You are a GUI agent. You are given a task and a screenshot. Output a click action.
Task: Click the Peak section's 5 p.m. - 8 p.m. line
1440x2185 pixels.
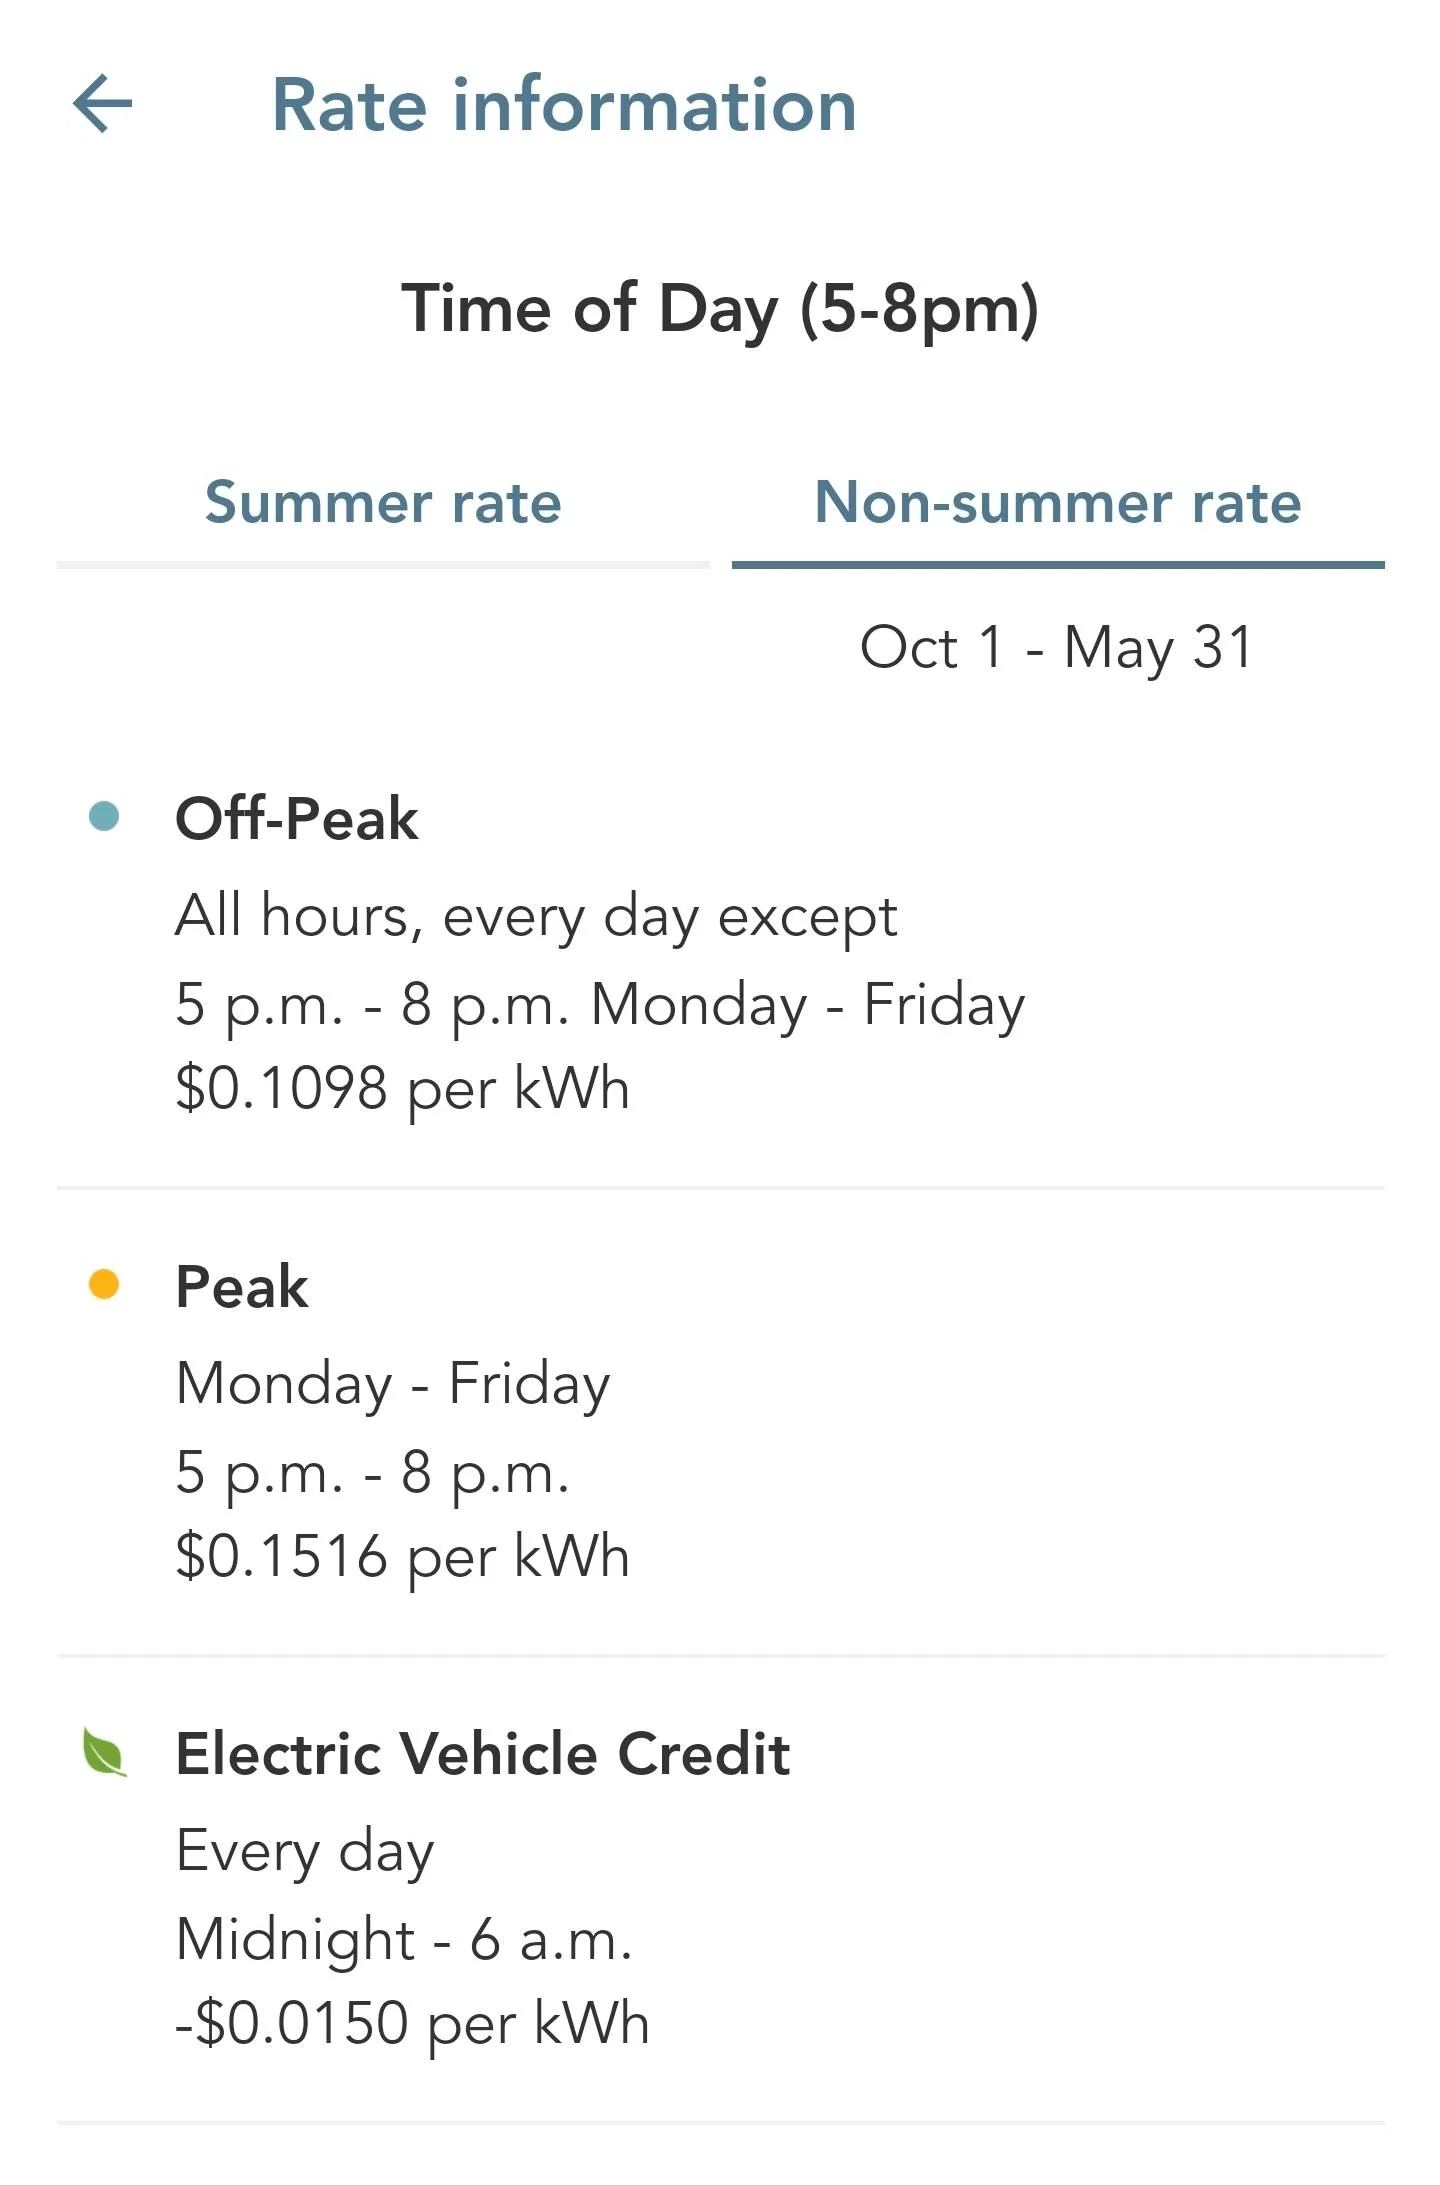tap(373, 1473)
